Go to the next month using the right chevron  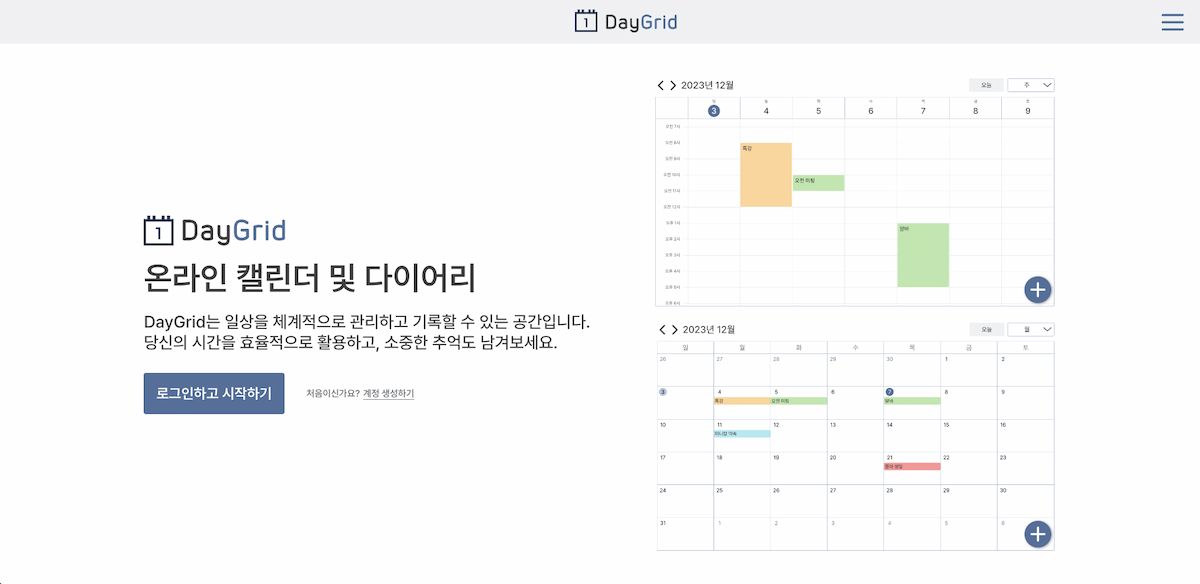point(672,328)
